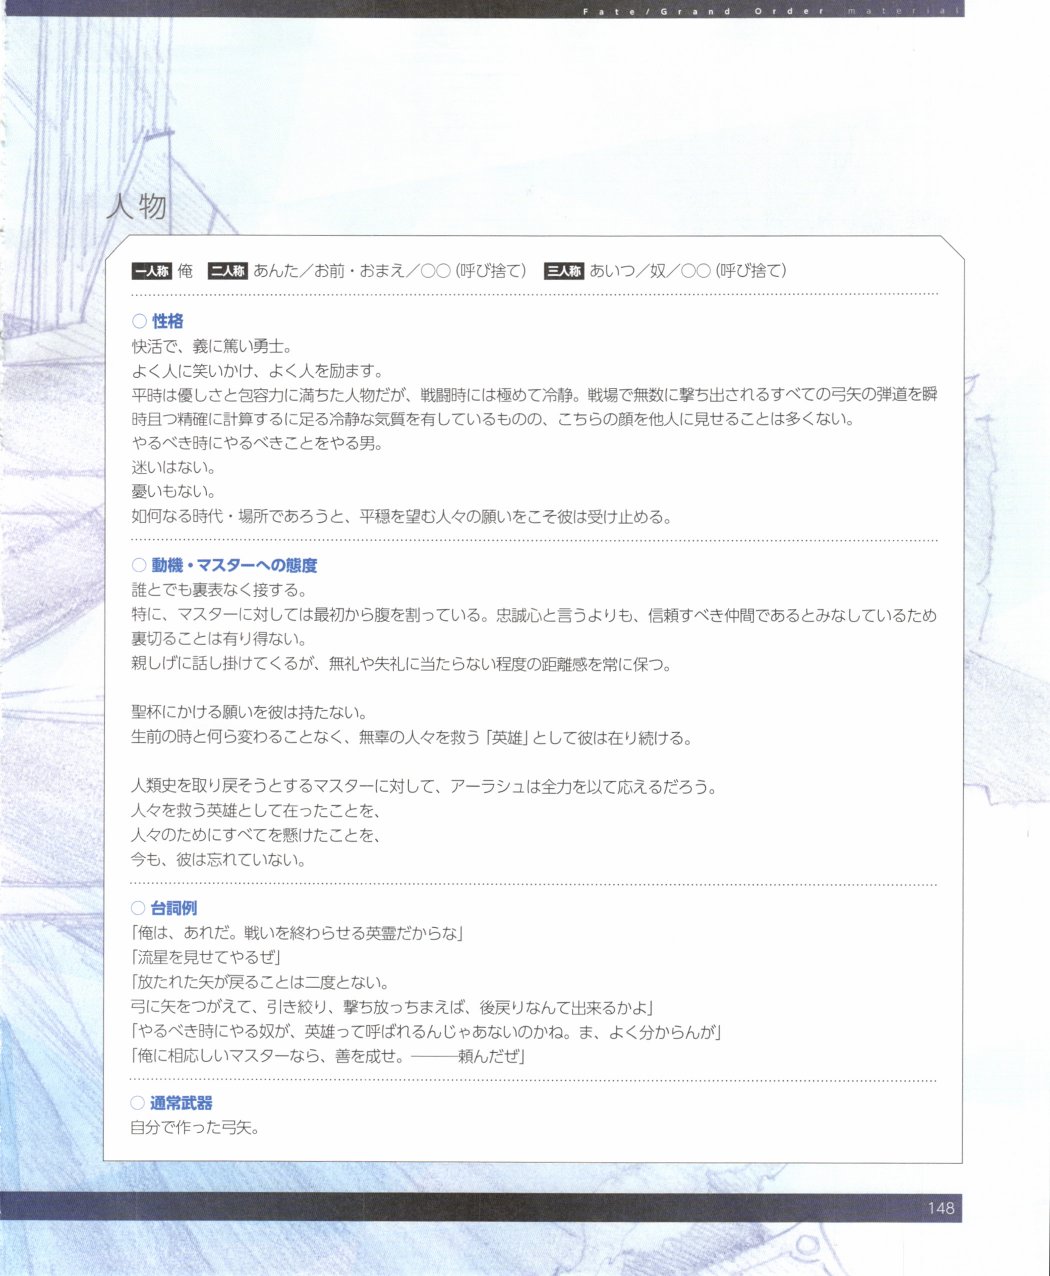Click the Fate/Grand Order material header text
The image size is (1050, 1276).
pyautogui.click(x=770, y=11)
